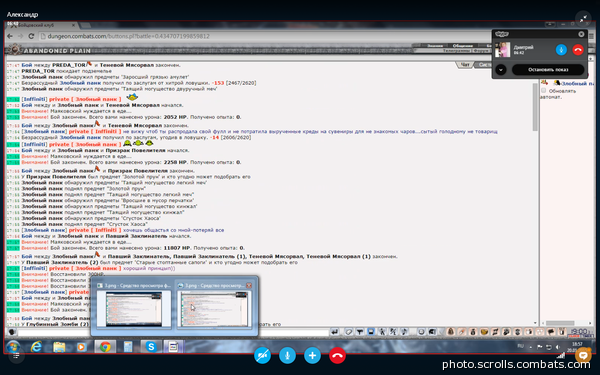
Task: Mute microphone in the small Skype call popup
Action: 561,50
